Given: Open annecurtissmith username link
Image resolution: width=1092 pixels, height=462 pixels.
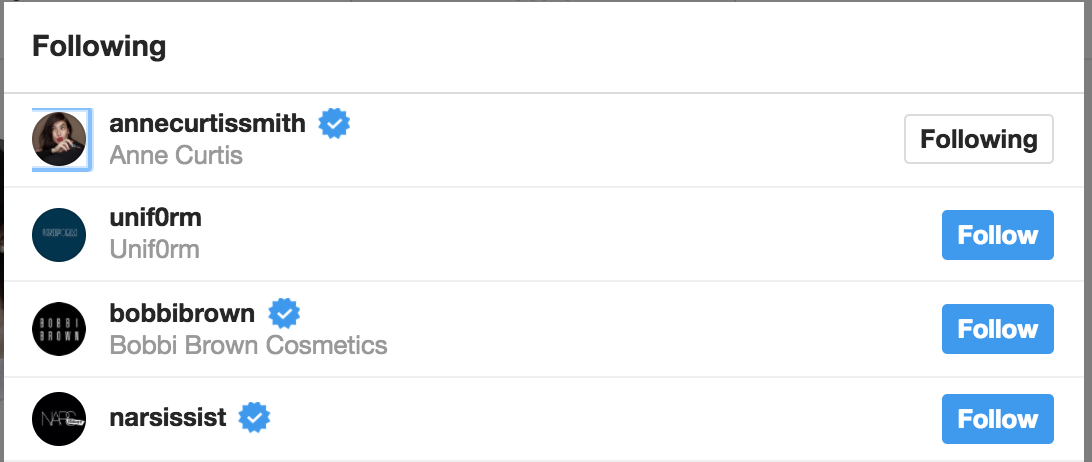Looking at the screenshot, I should [207, 124].
